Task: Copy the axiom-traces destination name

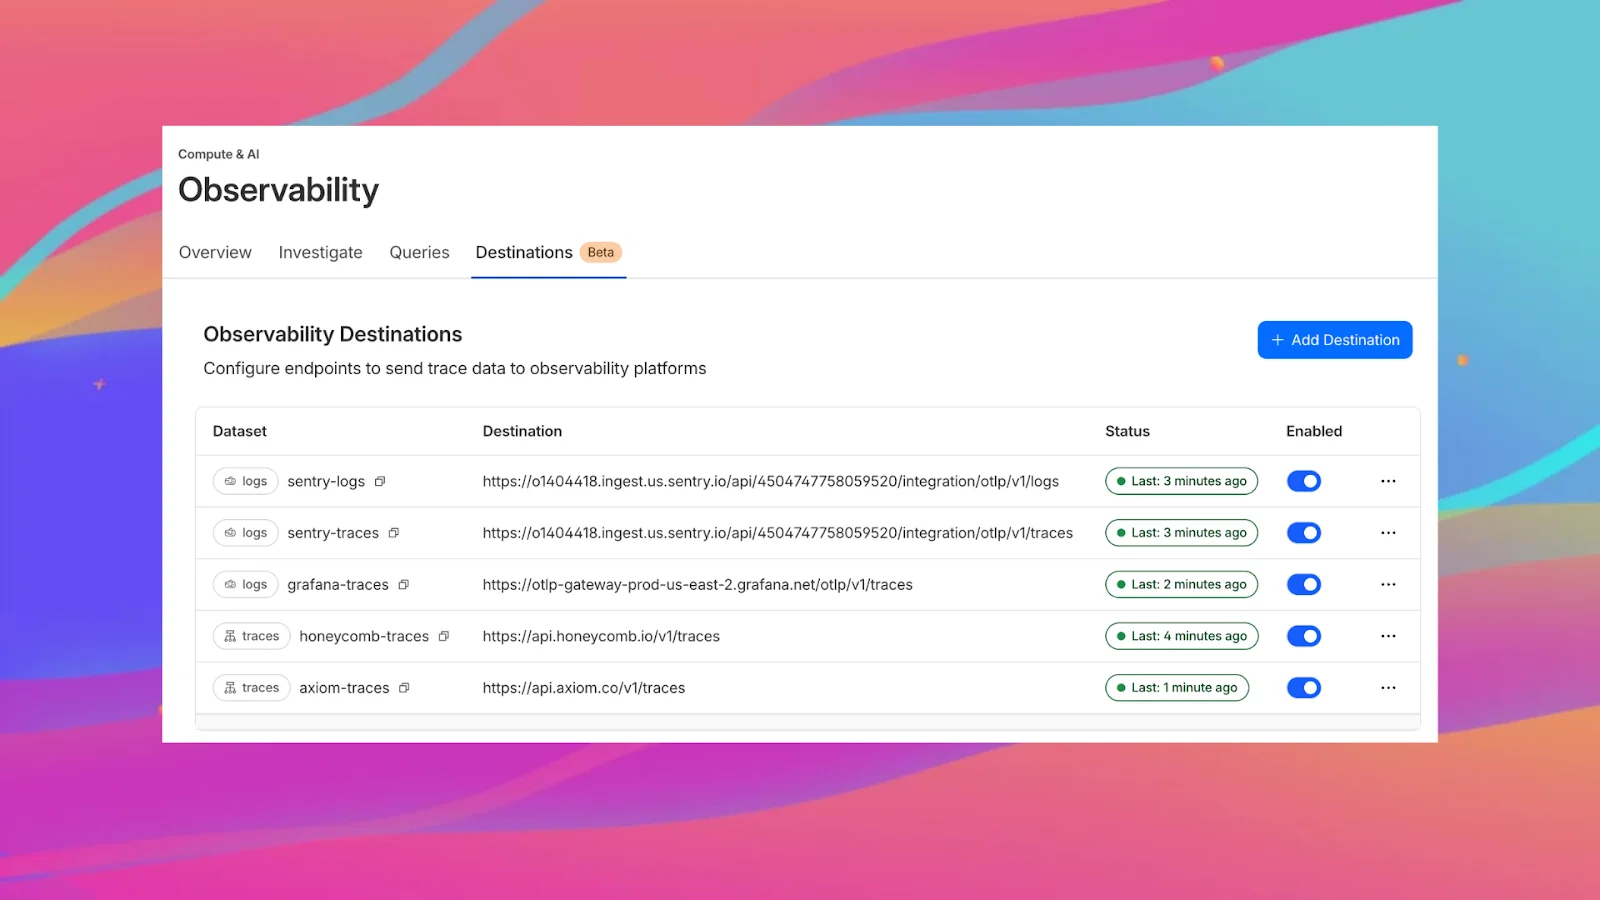Action: pos(404,688)
